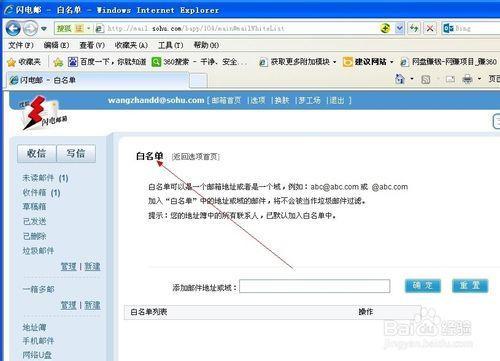Log out using the 退出 link
Image resolution: width=500 pixels, height=361 pixels.
tap(337, 100)
